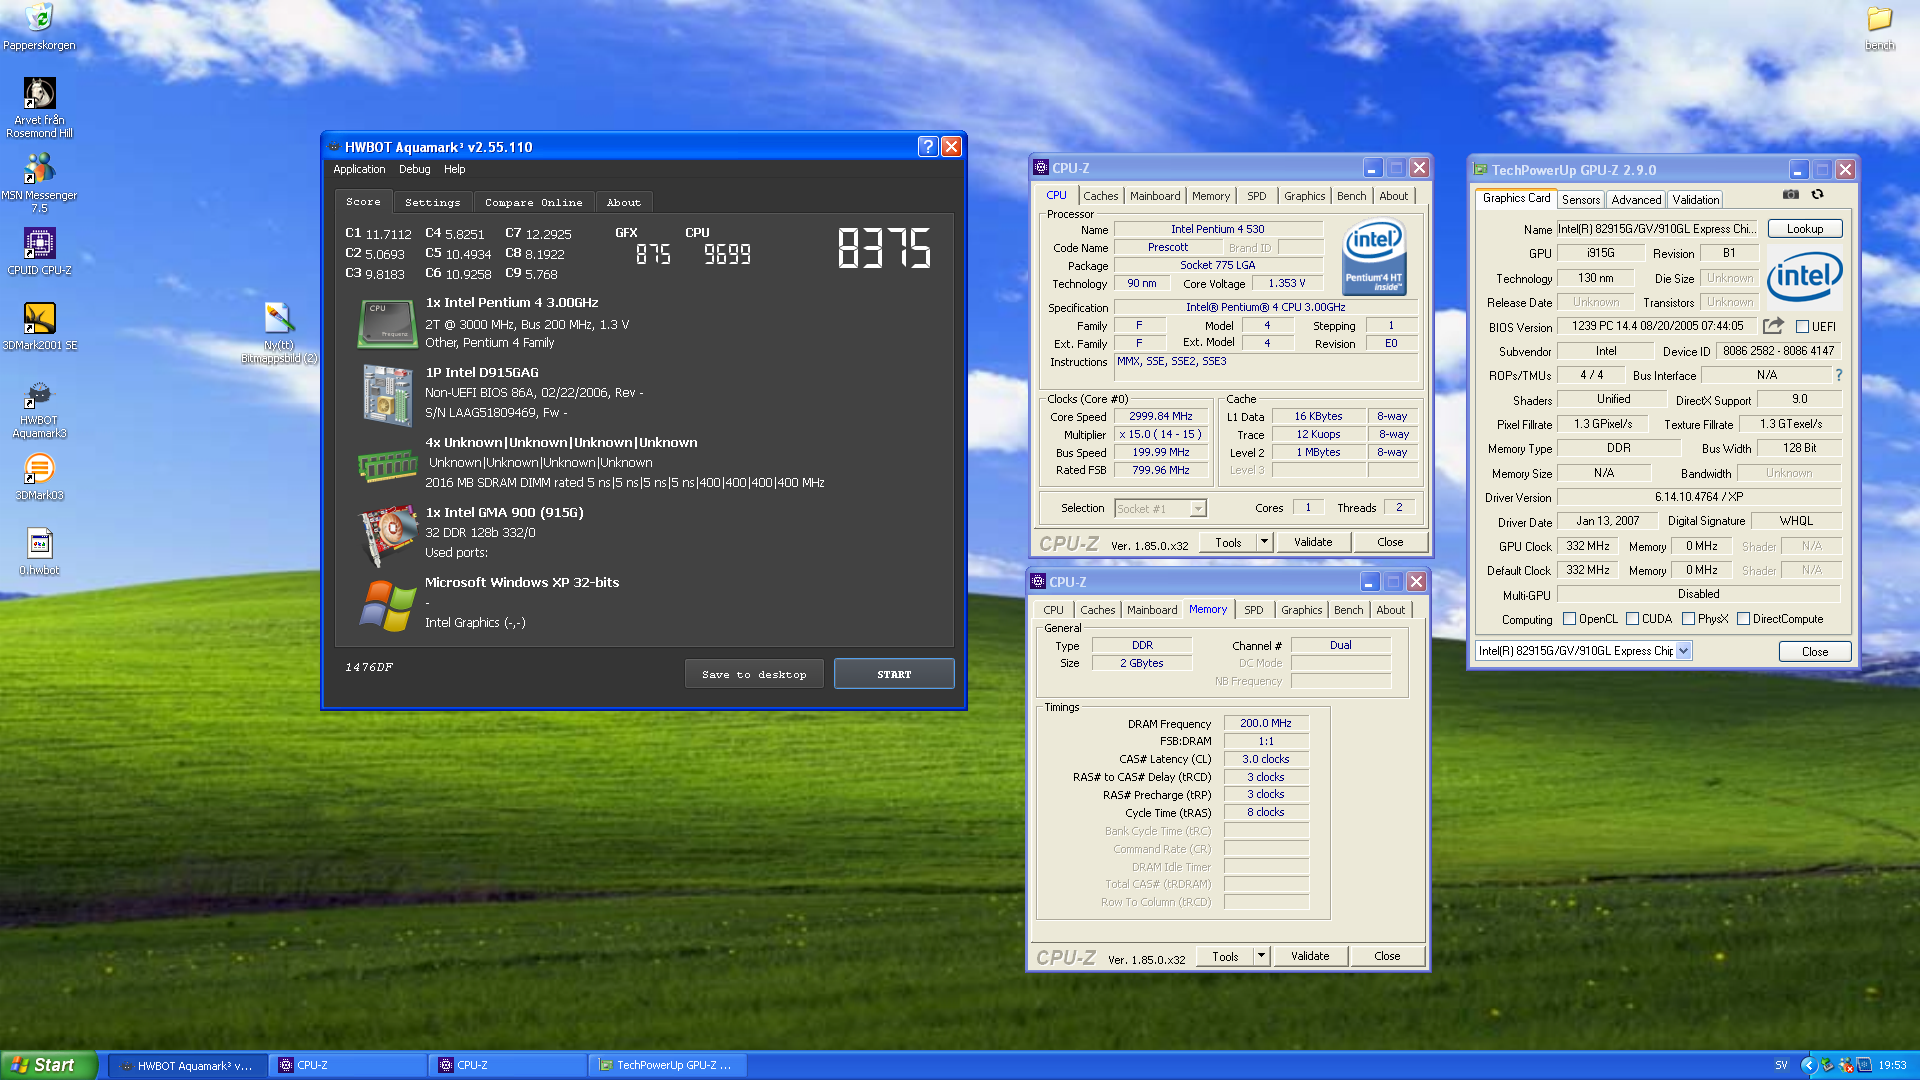Expand hidden tray icons arrow
The image size is (1920, 1080).
(x=1808, y=1065)
